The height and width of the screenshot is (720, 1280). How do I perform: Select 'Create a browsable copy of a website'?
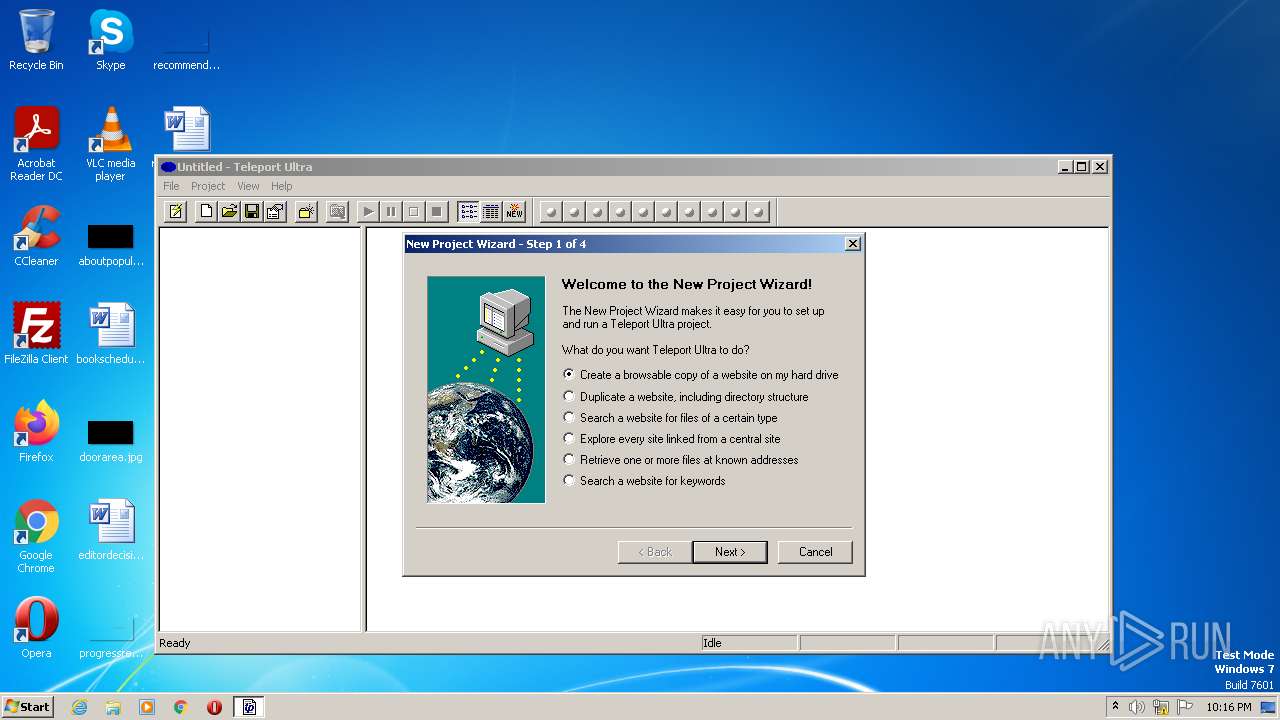pyautogui.click(x=701, y=375)
